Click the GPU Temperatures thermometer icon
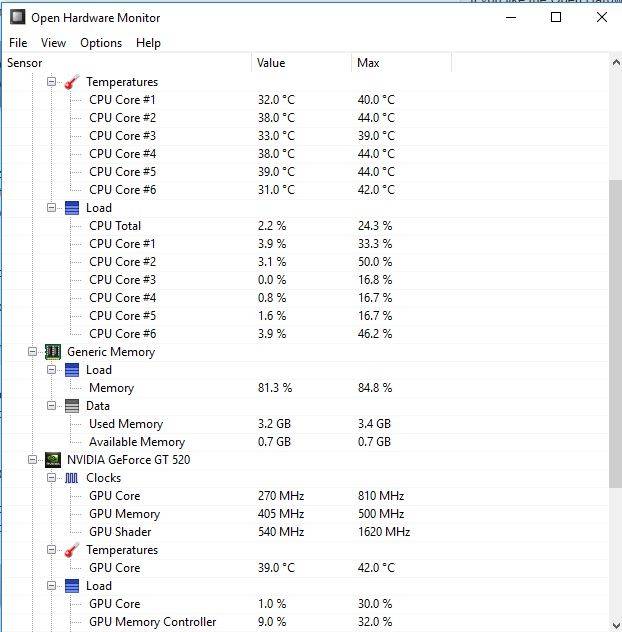622x632 pixels. tap(72, 550)
